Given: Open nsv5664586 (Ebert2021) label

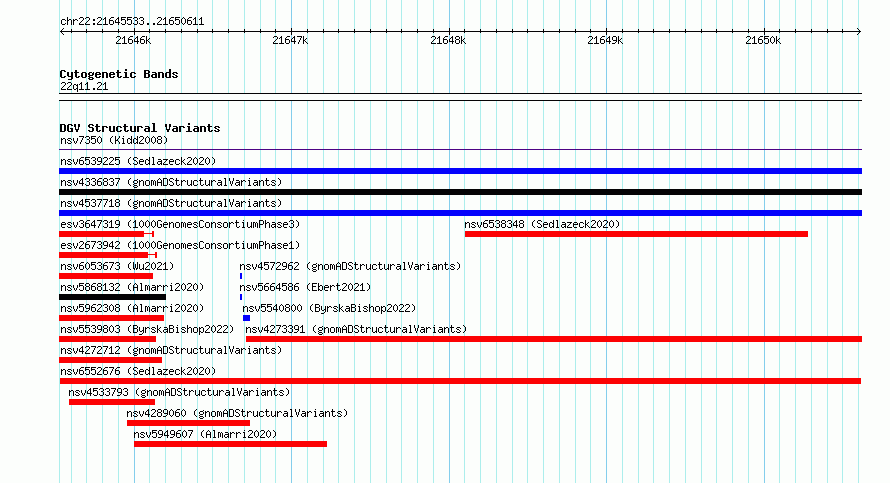Looking at the screenshot, I should click(305, 287).
